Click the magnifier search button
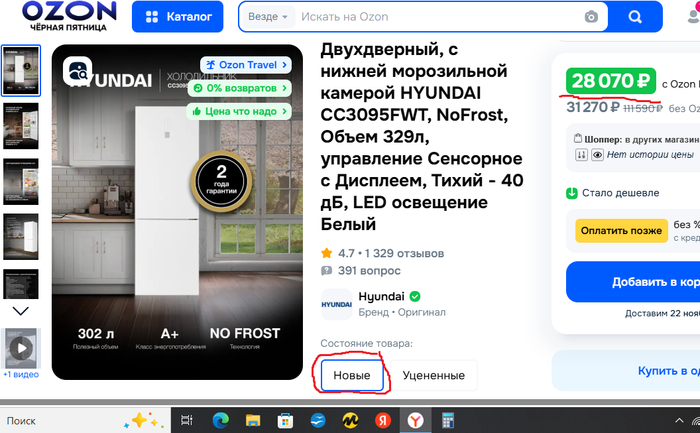The width and height of the screenshot is (700, 433). tap(635, 17)
